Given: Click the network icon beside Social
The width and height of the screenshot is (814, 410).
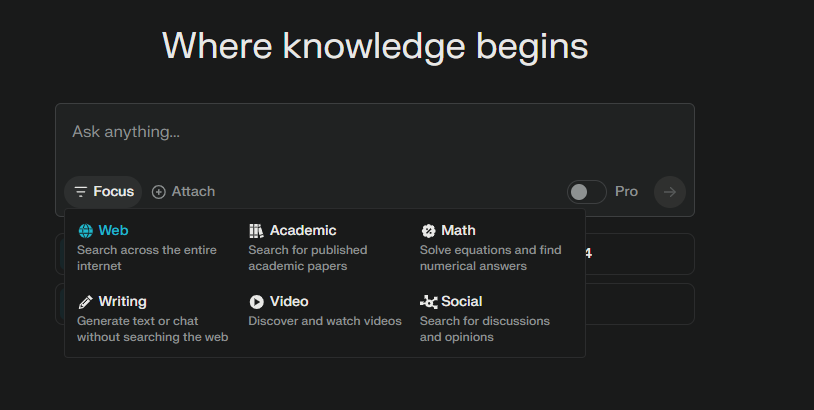Looking at the screenshot, I should 429,302.
